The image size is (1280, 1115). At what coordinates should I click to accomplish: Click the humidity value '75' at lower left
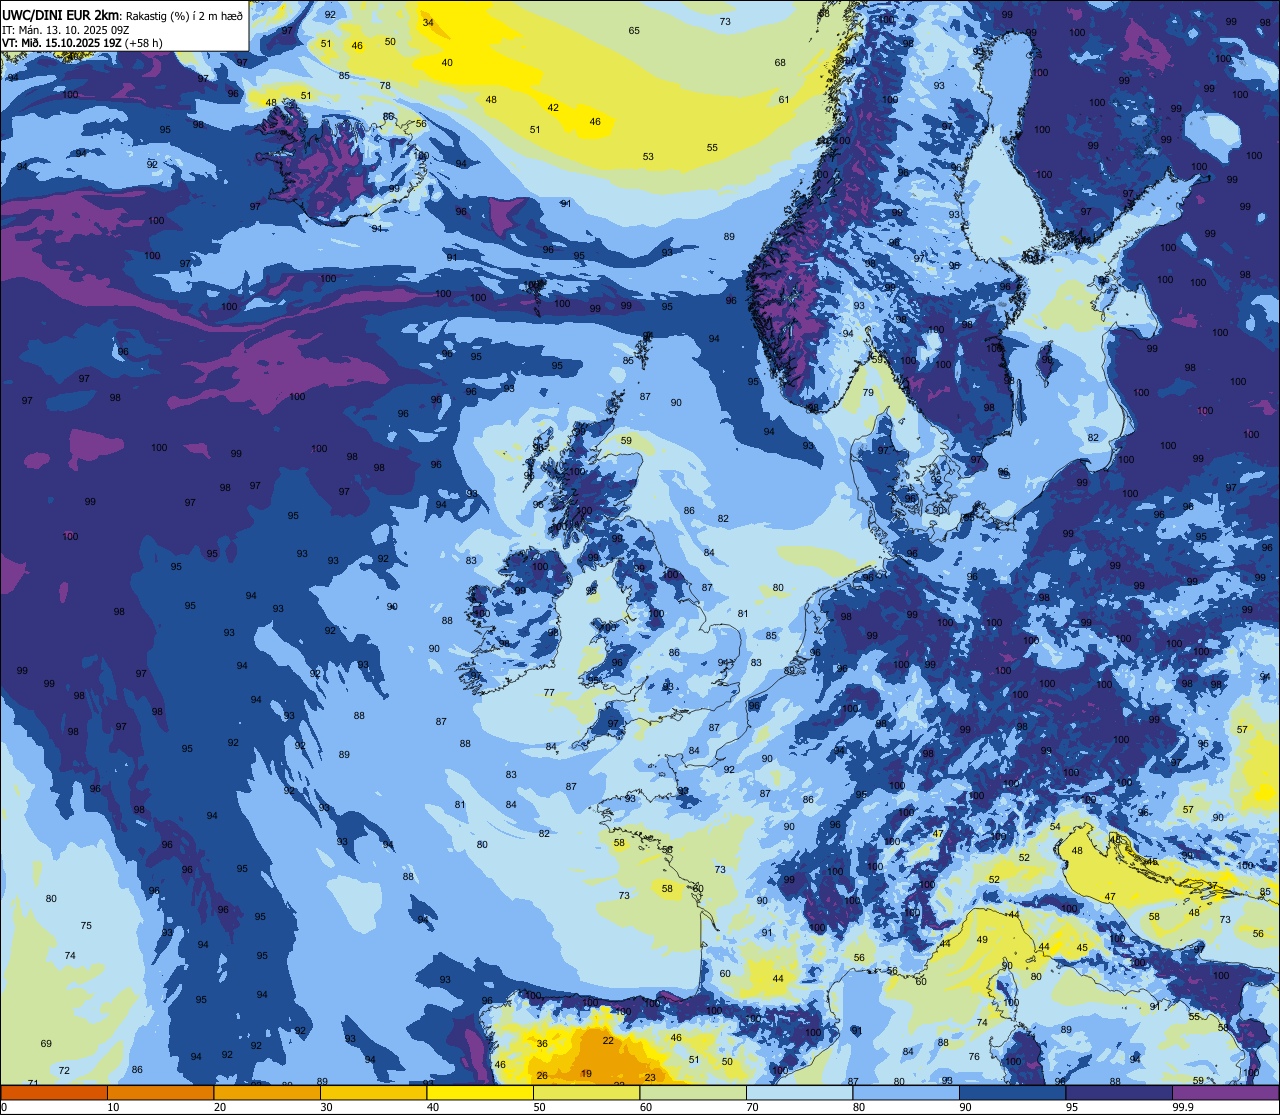(x=86, y=925)
